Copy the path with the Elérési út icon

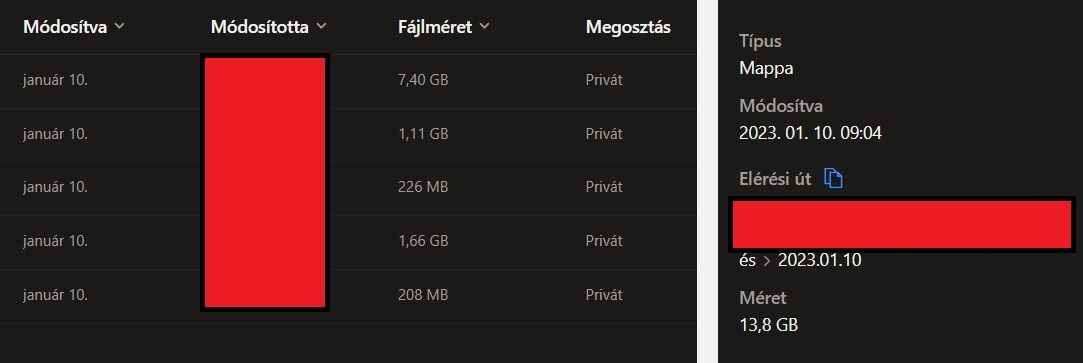click(834, 179)
